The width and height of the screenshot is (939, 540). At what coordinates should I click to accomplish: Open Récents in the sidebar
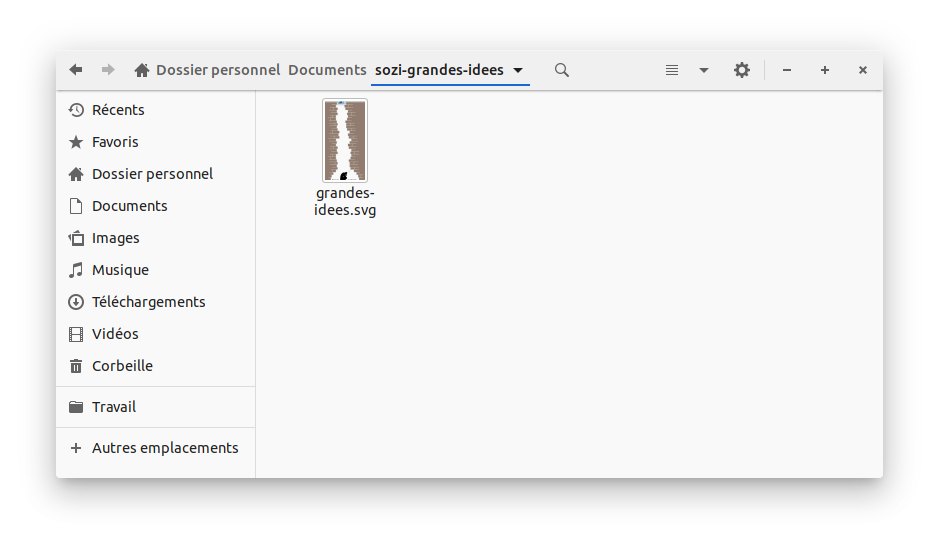[x=156, y=110]
